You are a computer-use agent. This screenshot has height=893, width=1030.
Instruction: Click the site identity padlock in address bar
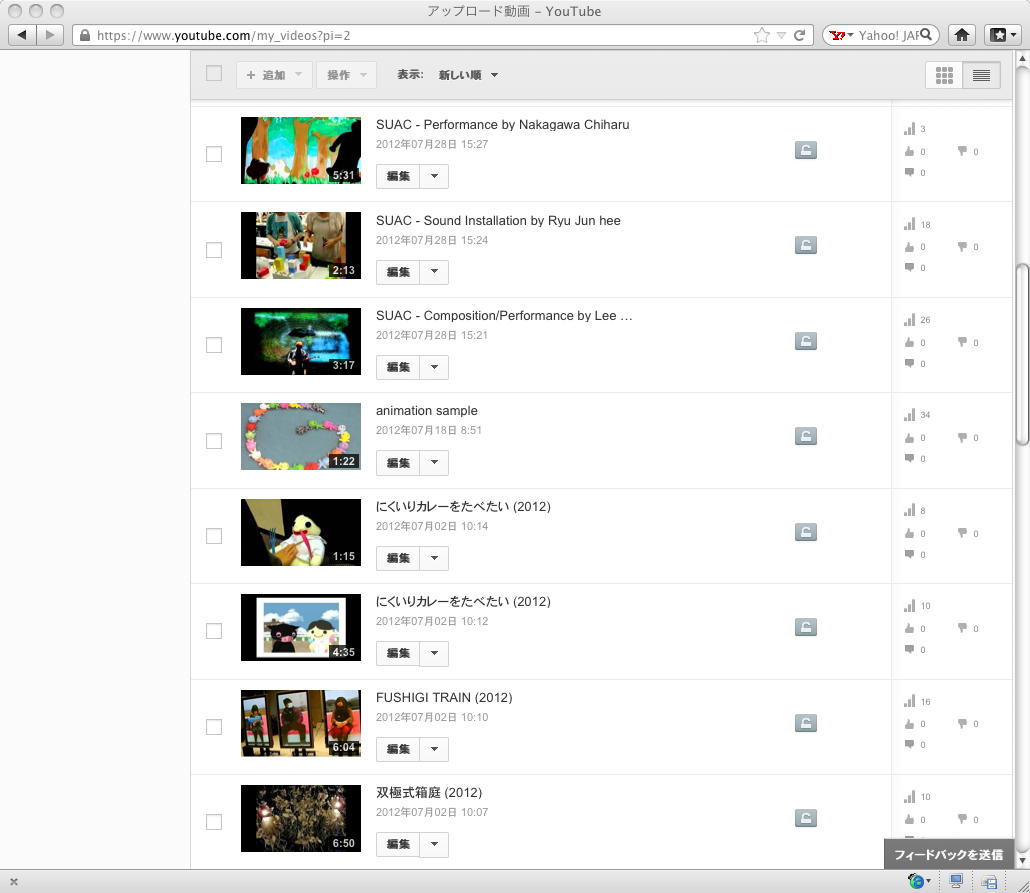[85, 35]
